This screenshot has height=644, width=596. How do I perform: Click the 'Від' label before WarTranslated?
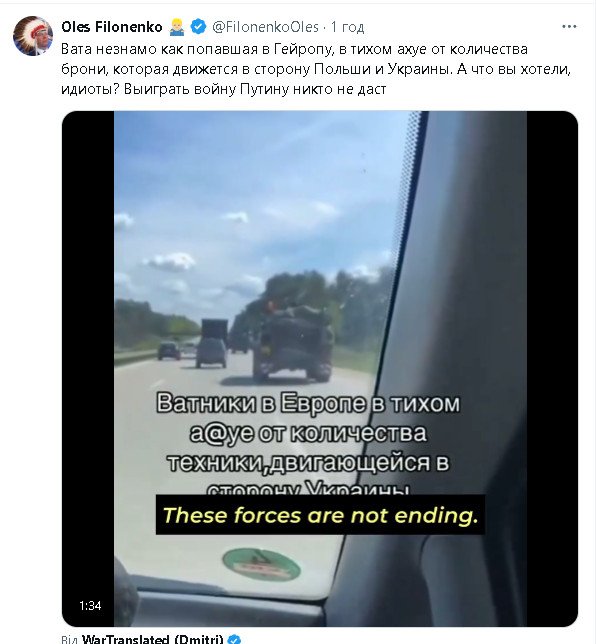pyautogui.click(x=69, y=639)
